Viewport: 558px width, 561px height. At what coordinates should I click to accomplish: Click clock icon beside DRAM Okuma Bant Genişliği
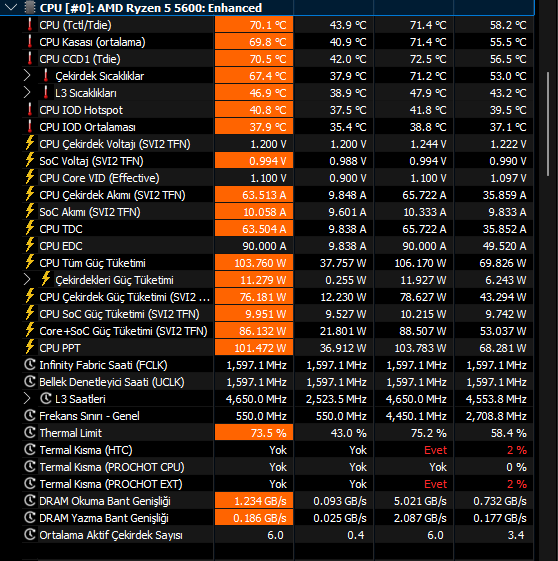[30, 501]
